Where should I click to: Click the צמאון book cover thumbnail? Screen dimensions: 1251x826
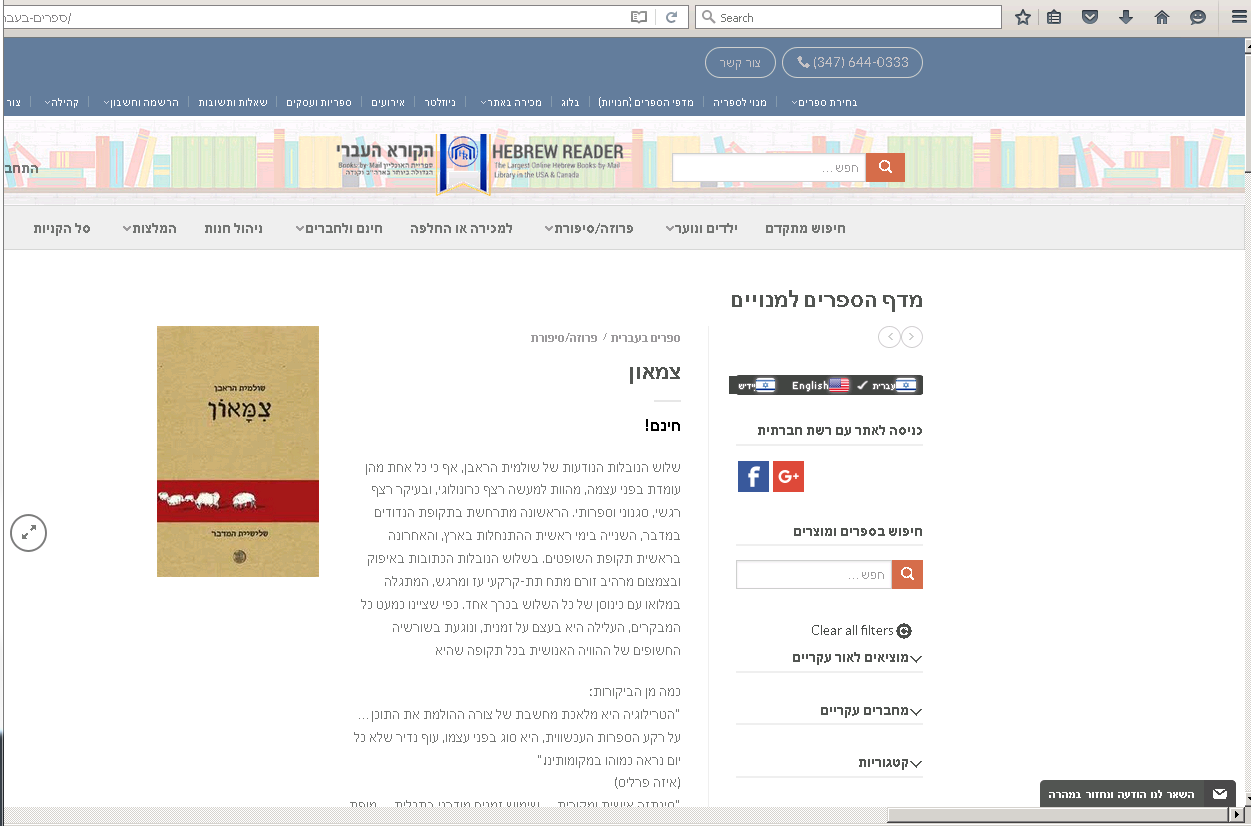click(x=238, y=451)
